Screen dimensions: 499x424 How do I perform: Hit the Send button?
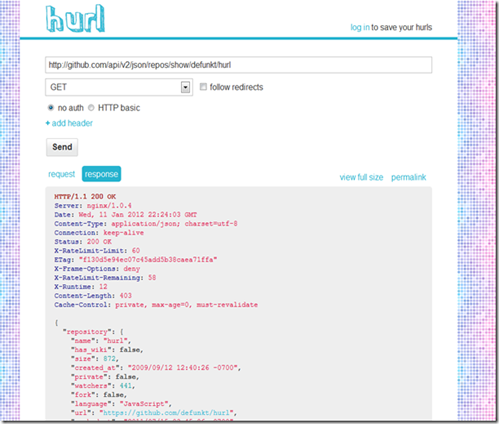tap(62, 147)
